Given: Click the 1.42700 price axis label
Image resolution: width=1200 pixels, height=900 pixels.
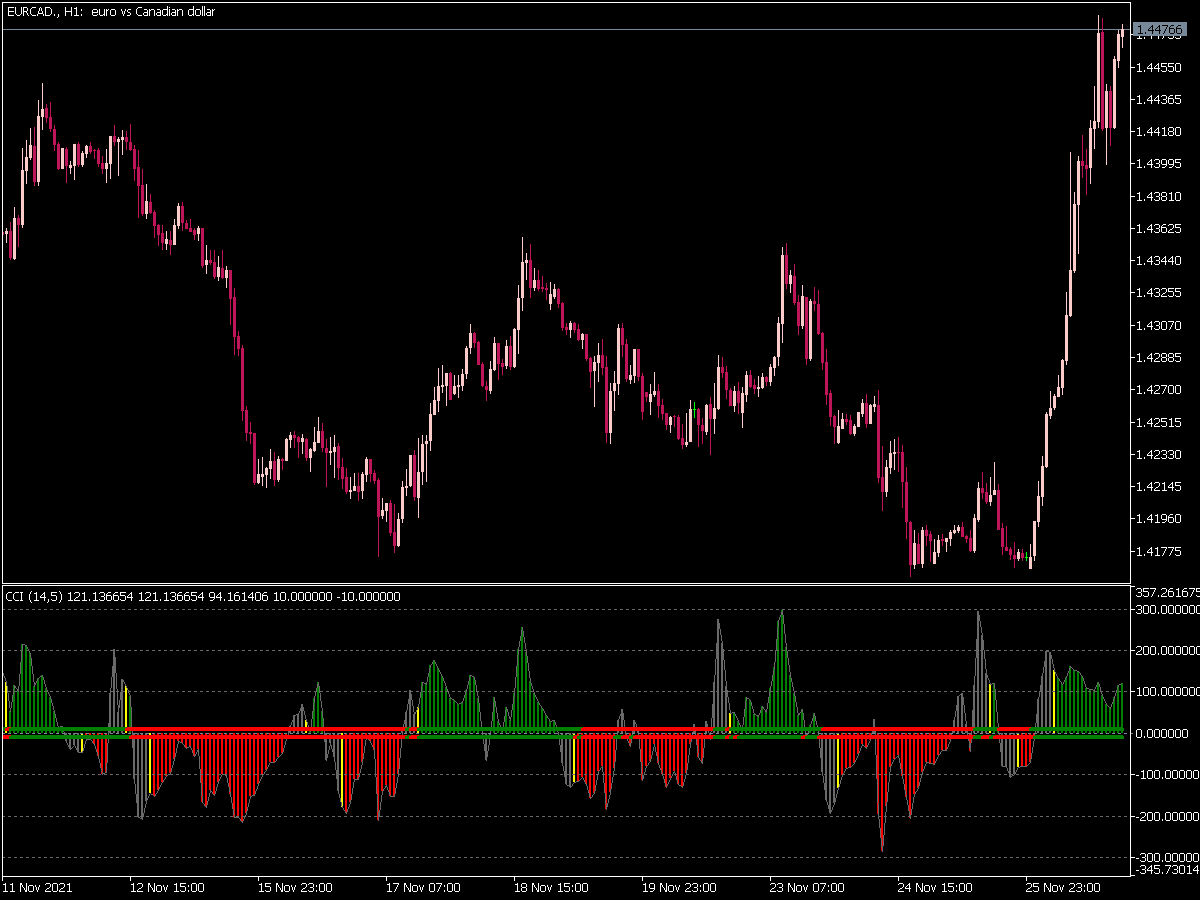Looking at the screenshot, I should 1160,389.
